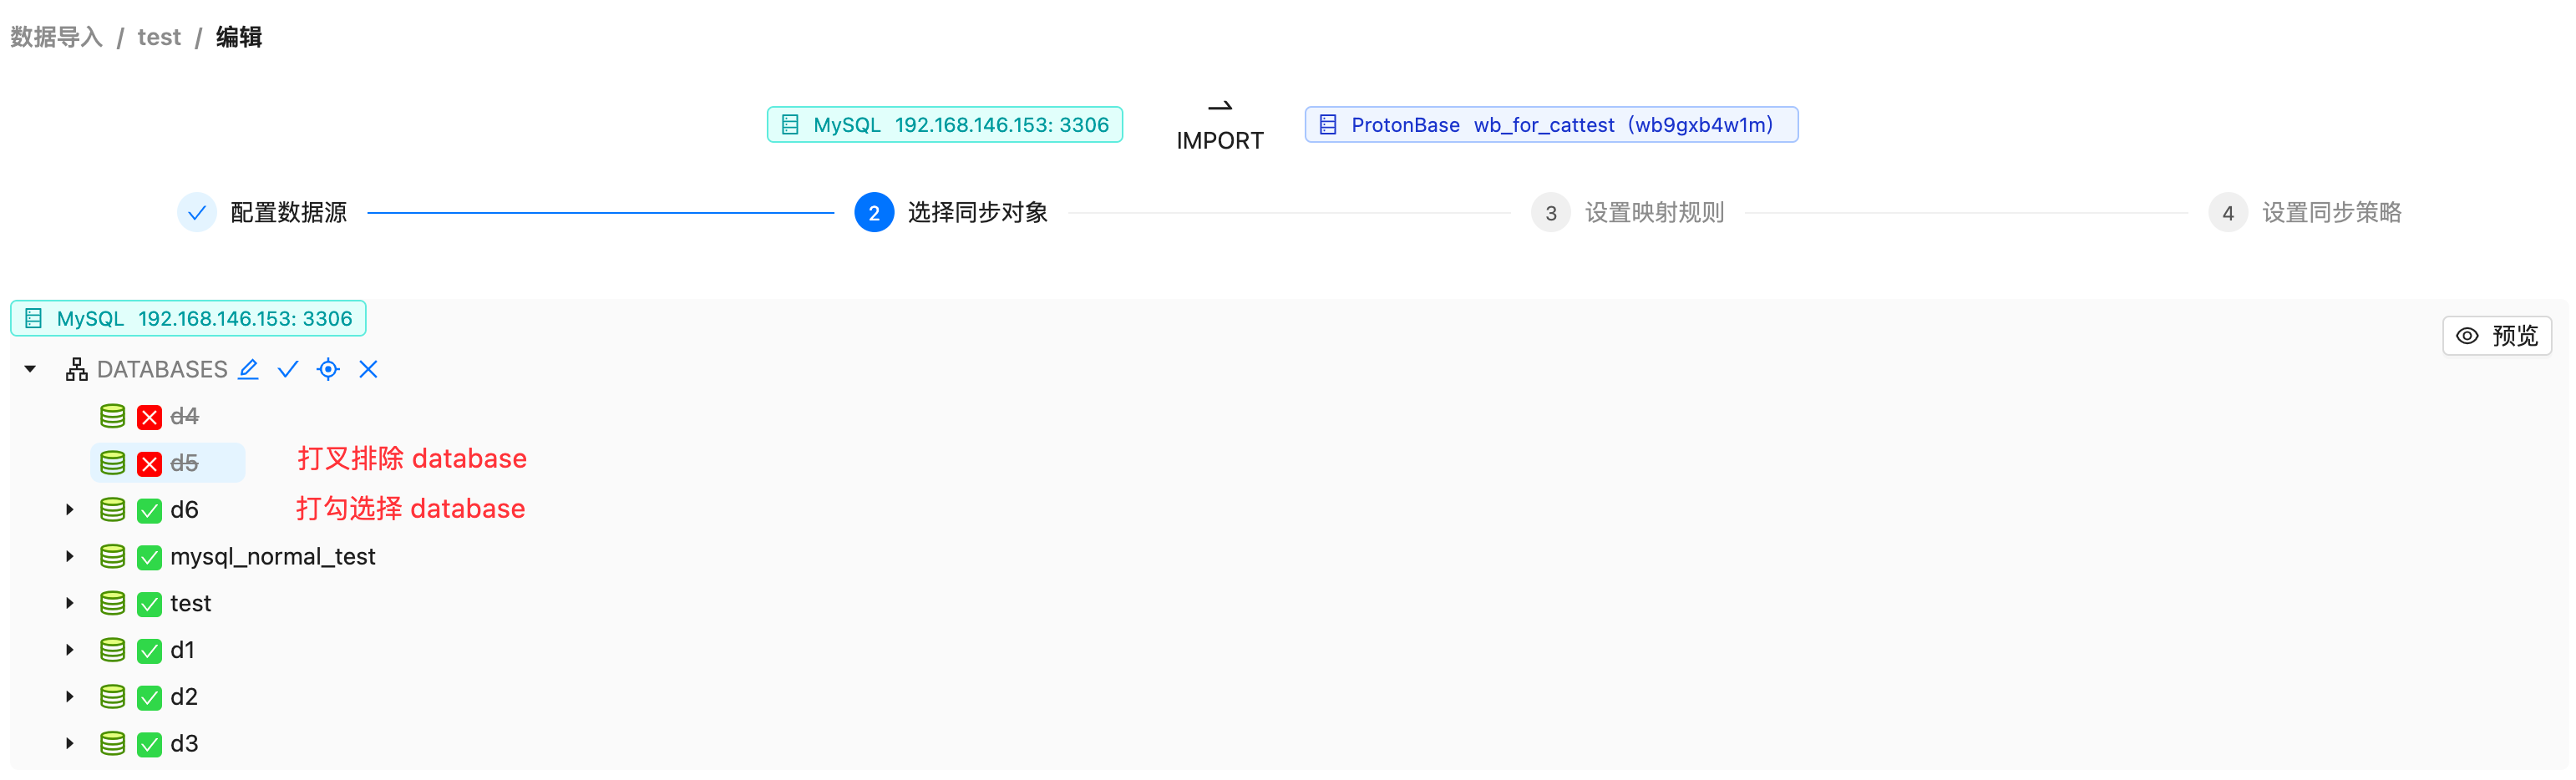Open step 4 设置同步策略
This screenshot has width=2576, height=780.
click(x=2305, y=212)
